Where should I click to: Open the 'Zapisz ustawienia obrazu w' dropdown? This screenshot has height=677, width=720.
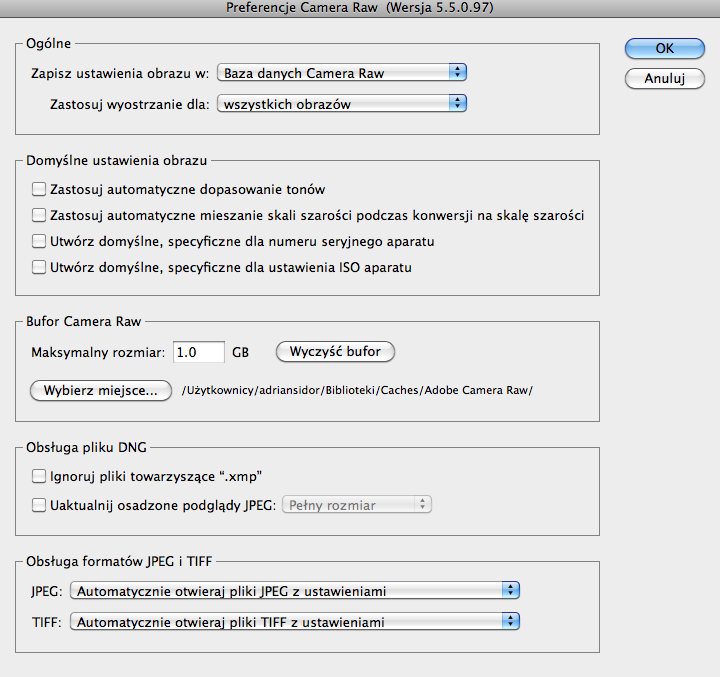click(342, 73)
